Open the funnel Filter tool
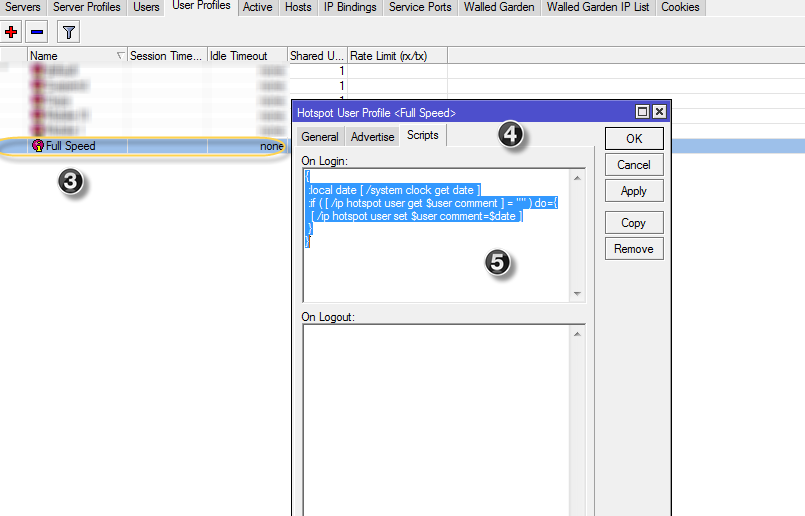 tap(68, 32)
